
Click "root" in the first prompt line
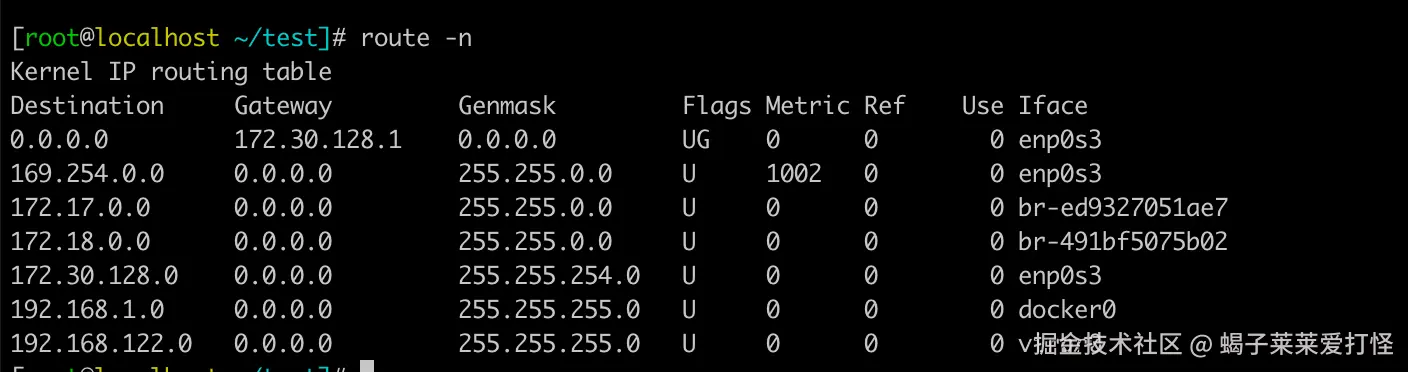click(x=52, y=38)
